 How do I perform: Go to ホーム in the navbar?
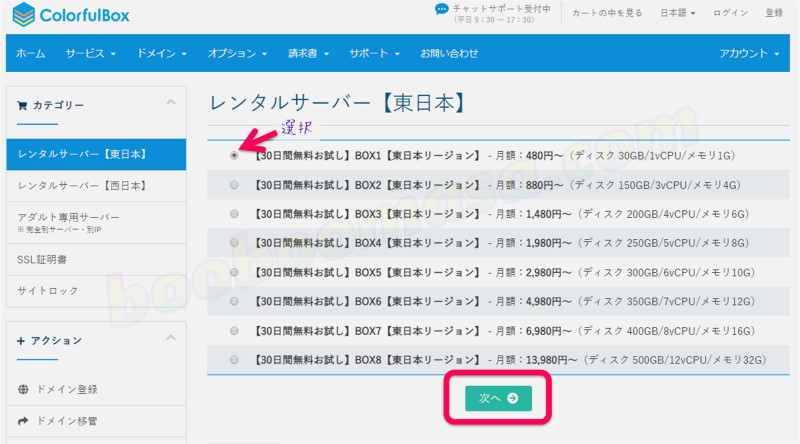[x=31, y=53]
